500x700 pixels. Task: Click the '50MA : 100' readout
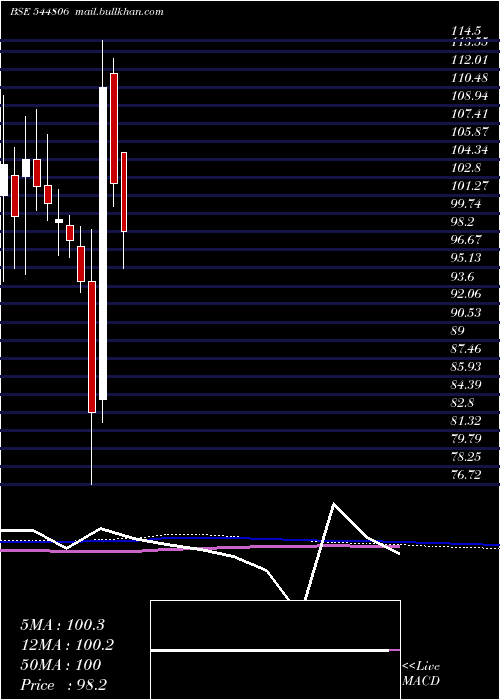61,665
